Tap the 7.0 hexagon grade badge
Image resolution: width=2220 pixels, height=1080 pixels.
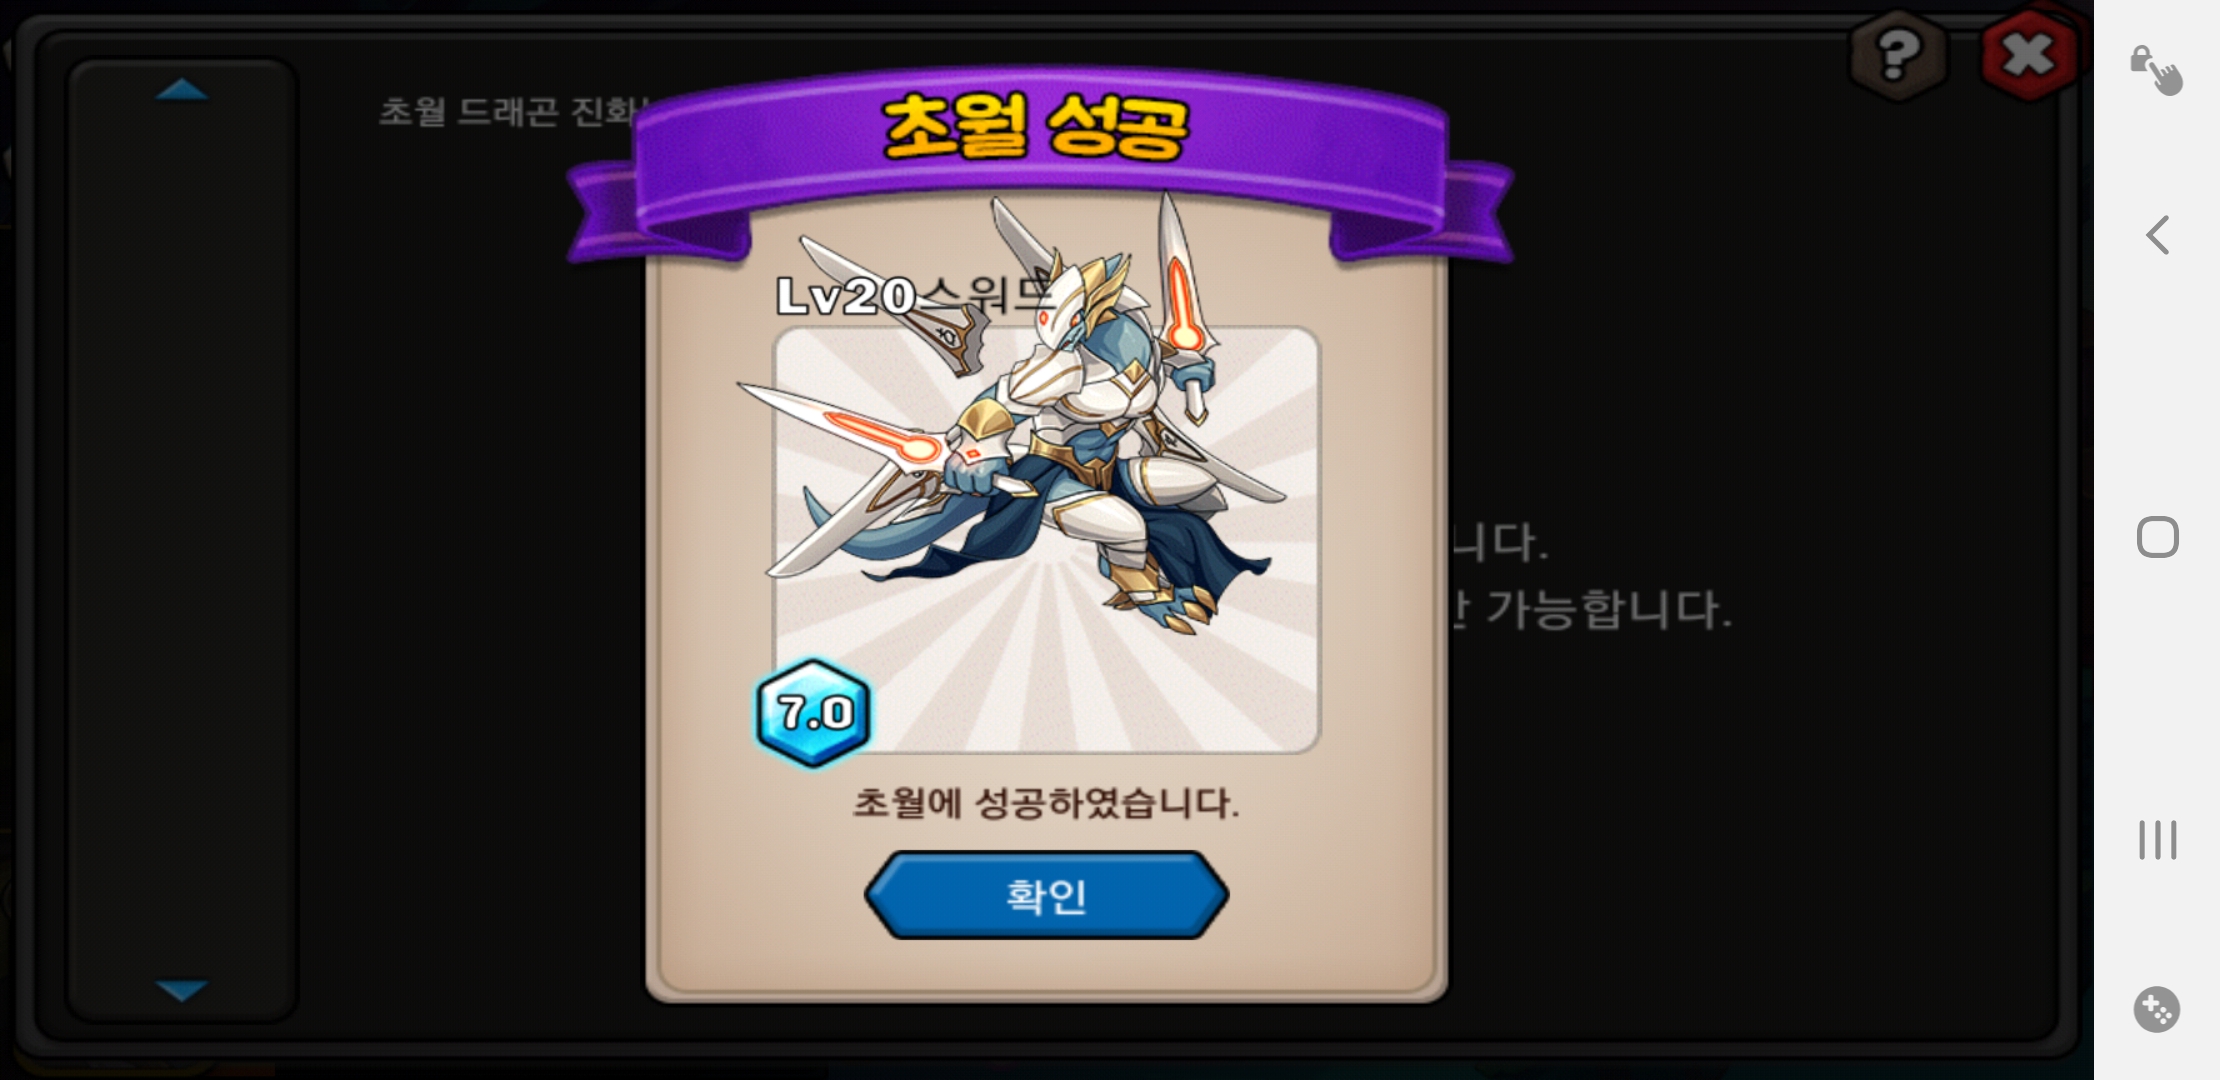pyautogui.click(x=814, y=713)
